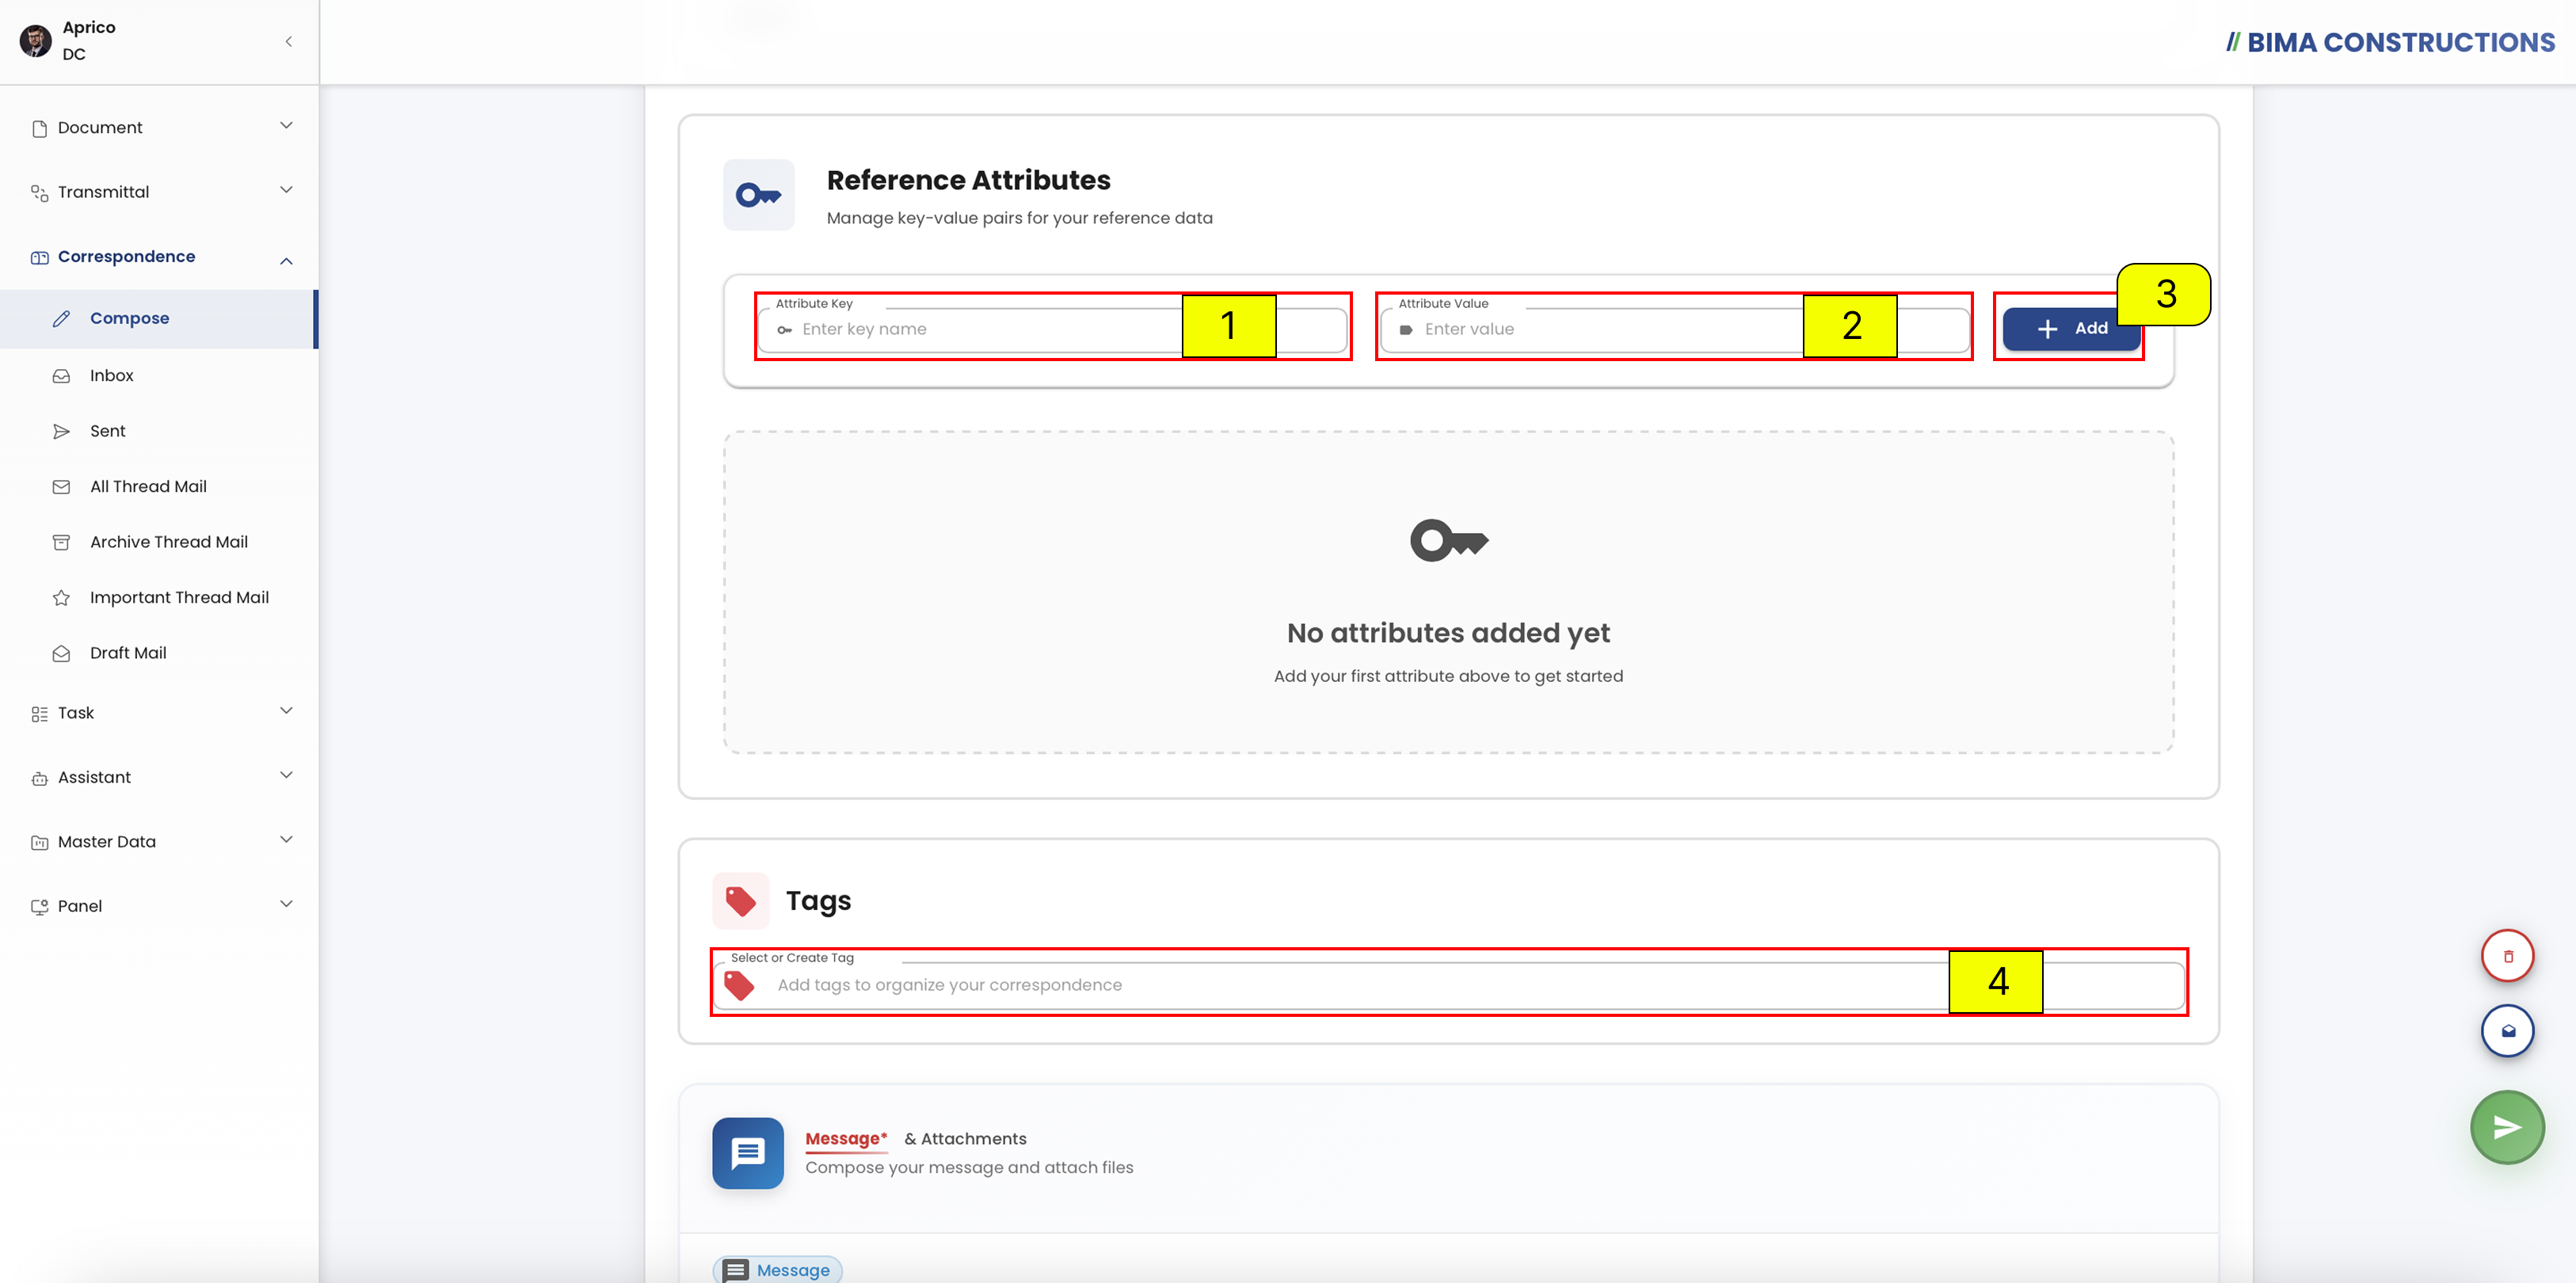Collapse the Correspondence menu chevron
Viewport: 2576px width, 1283px height.
pyautogui.click(x=286, y=261)
